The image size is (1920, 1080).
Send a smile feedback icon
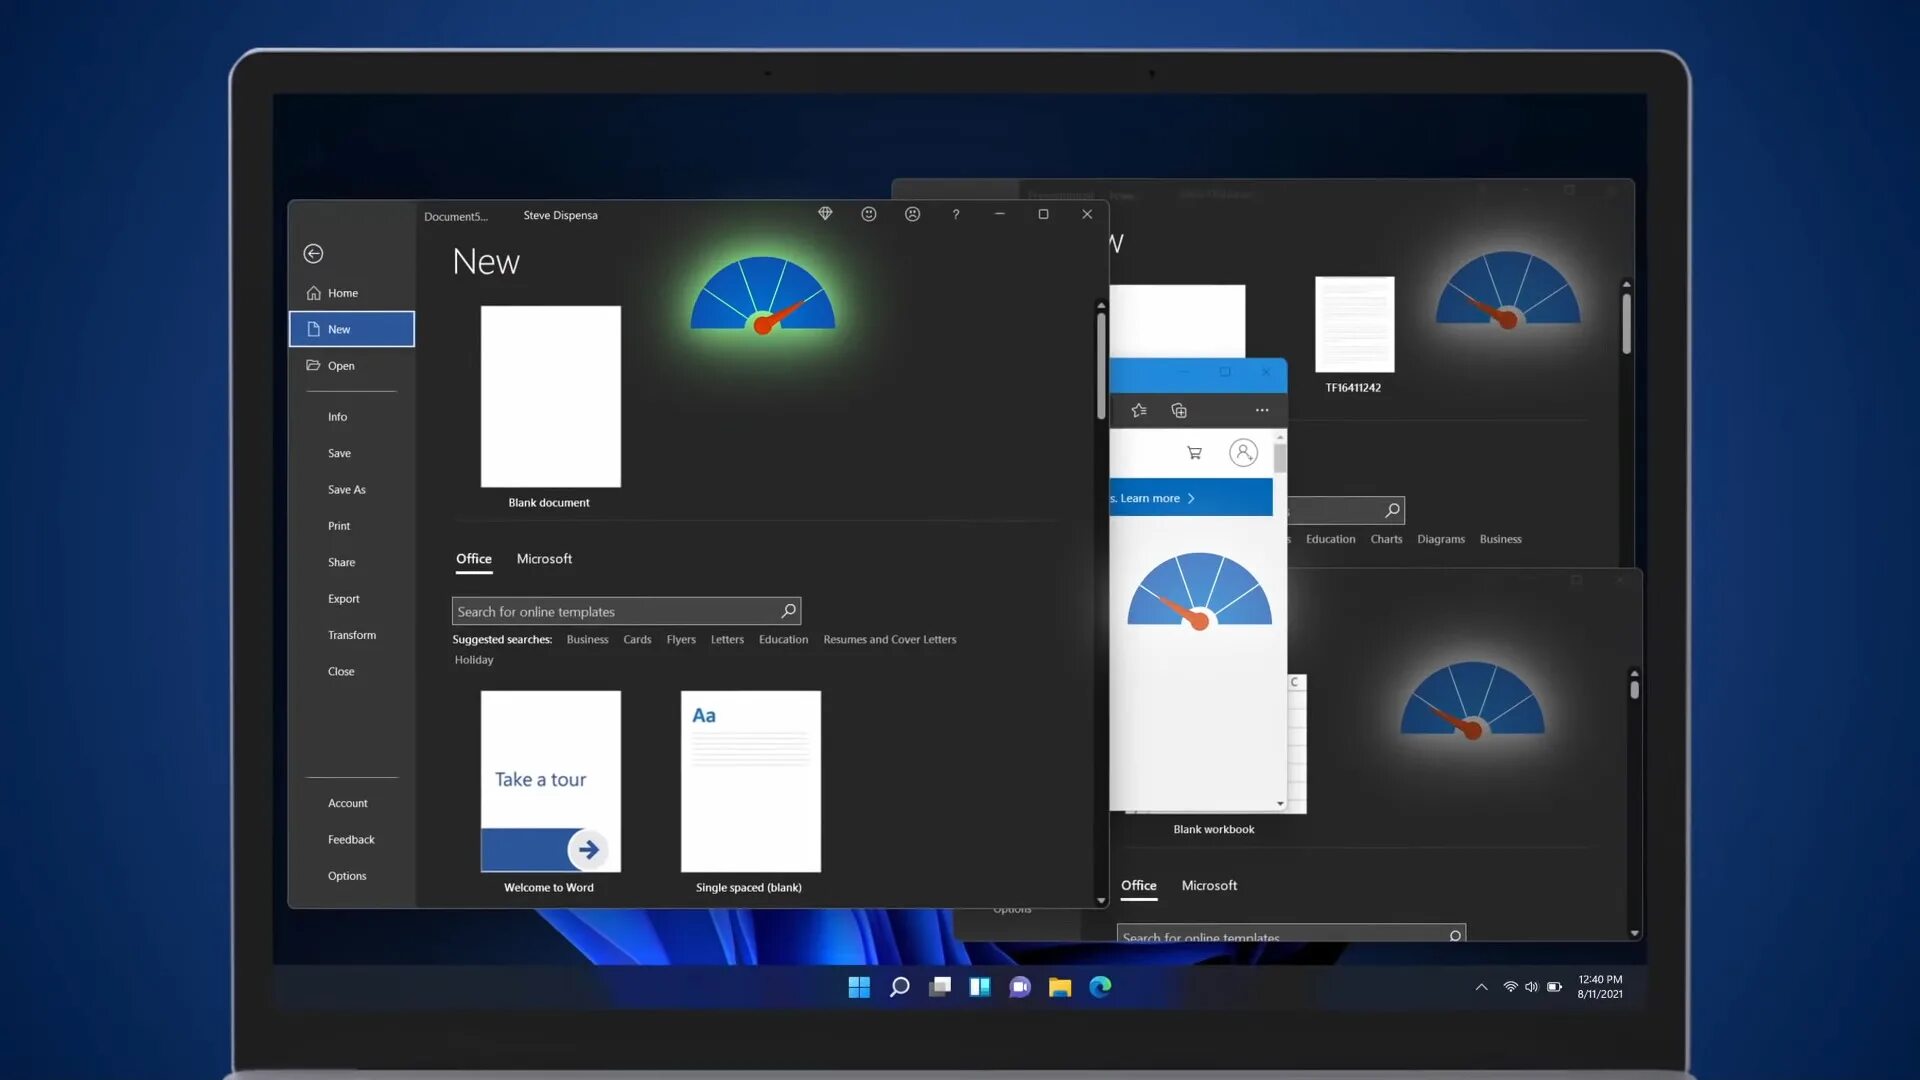(x=869, y=214)
